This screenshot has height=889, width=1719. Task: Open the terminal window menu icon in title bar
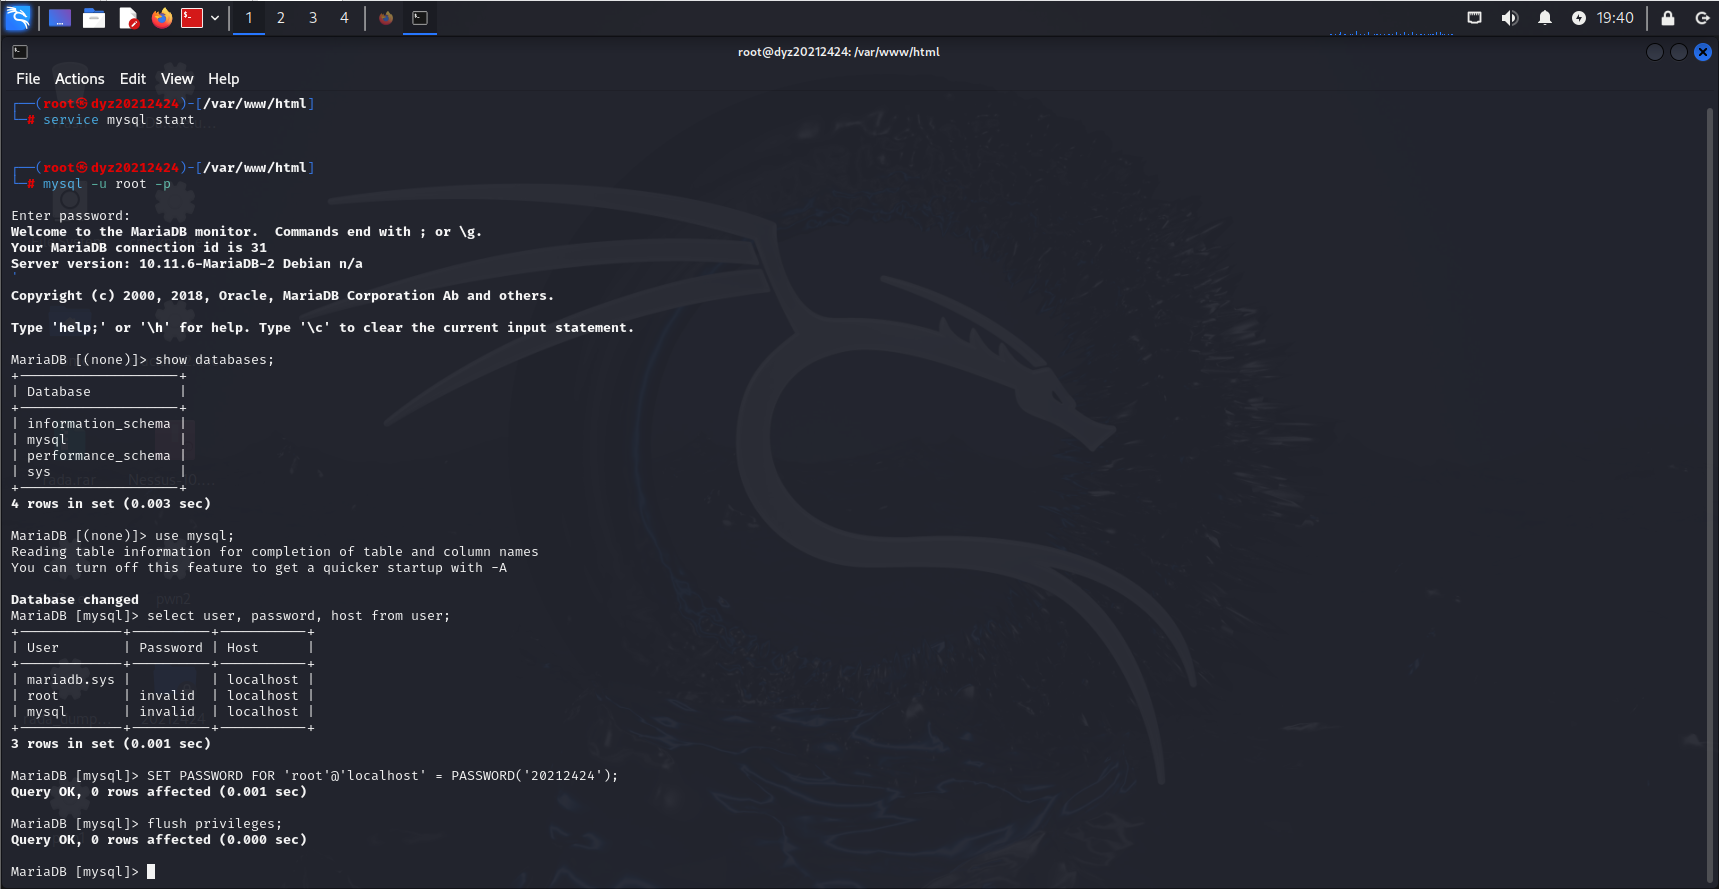[20, 52]
